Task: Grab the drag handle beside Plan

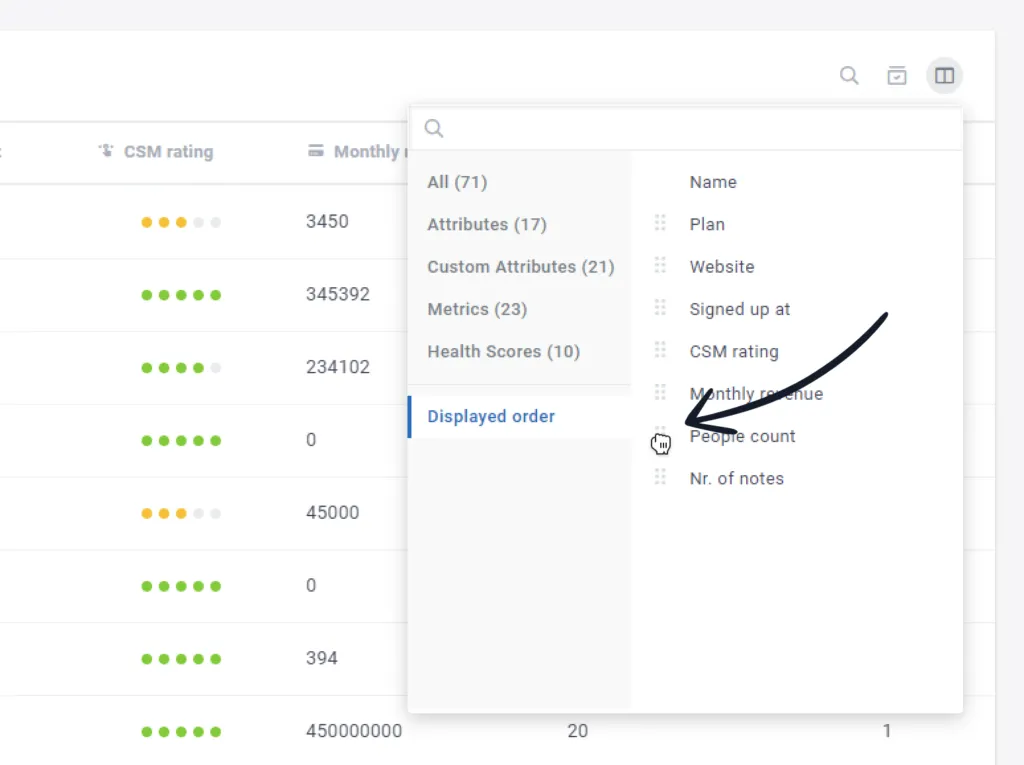Action: 660,223
